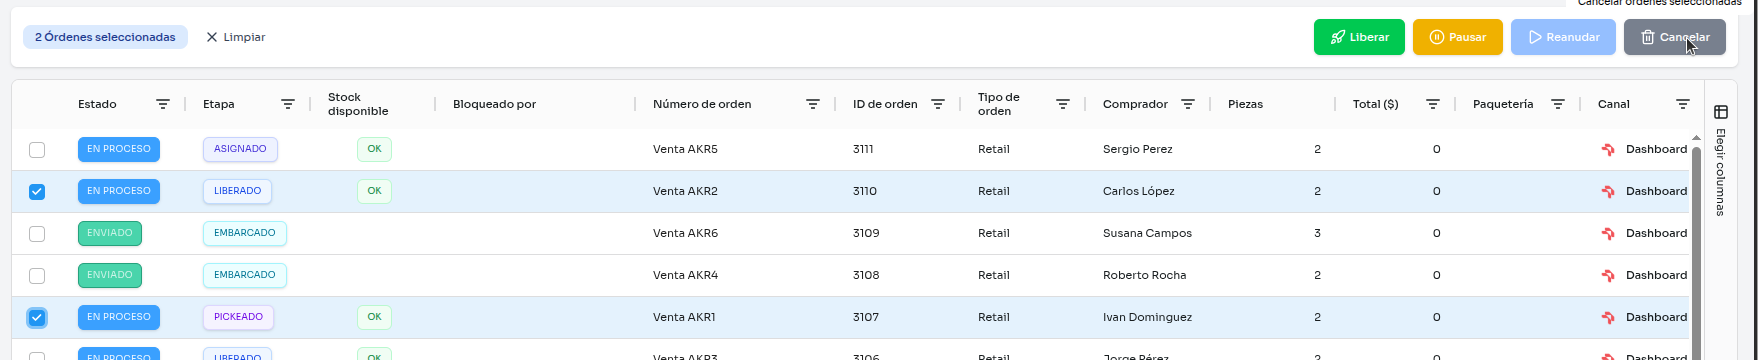
Task: Open the Canal column filter
Action: coord(1683,104)
